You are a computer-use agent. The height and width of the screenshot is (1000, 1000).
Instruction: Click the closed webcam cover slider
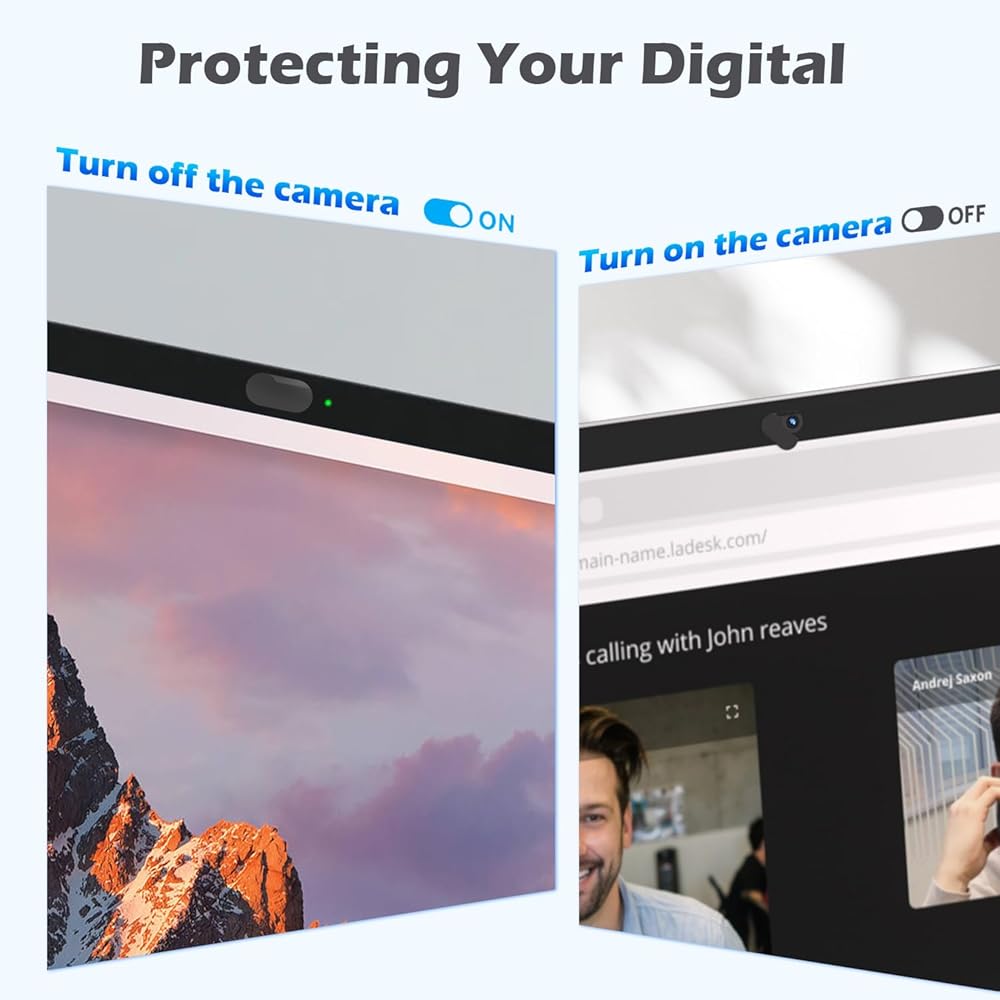[279, 393]
